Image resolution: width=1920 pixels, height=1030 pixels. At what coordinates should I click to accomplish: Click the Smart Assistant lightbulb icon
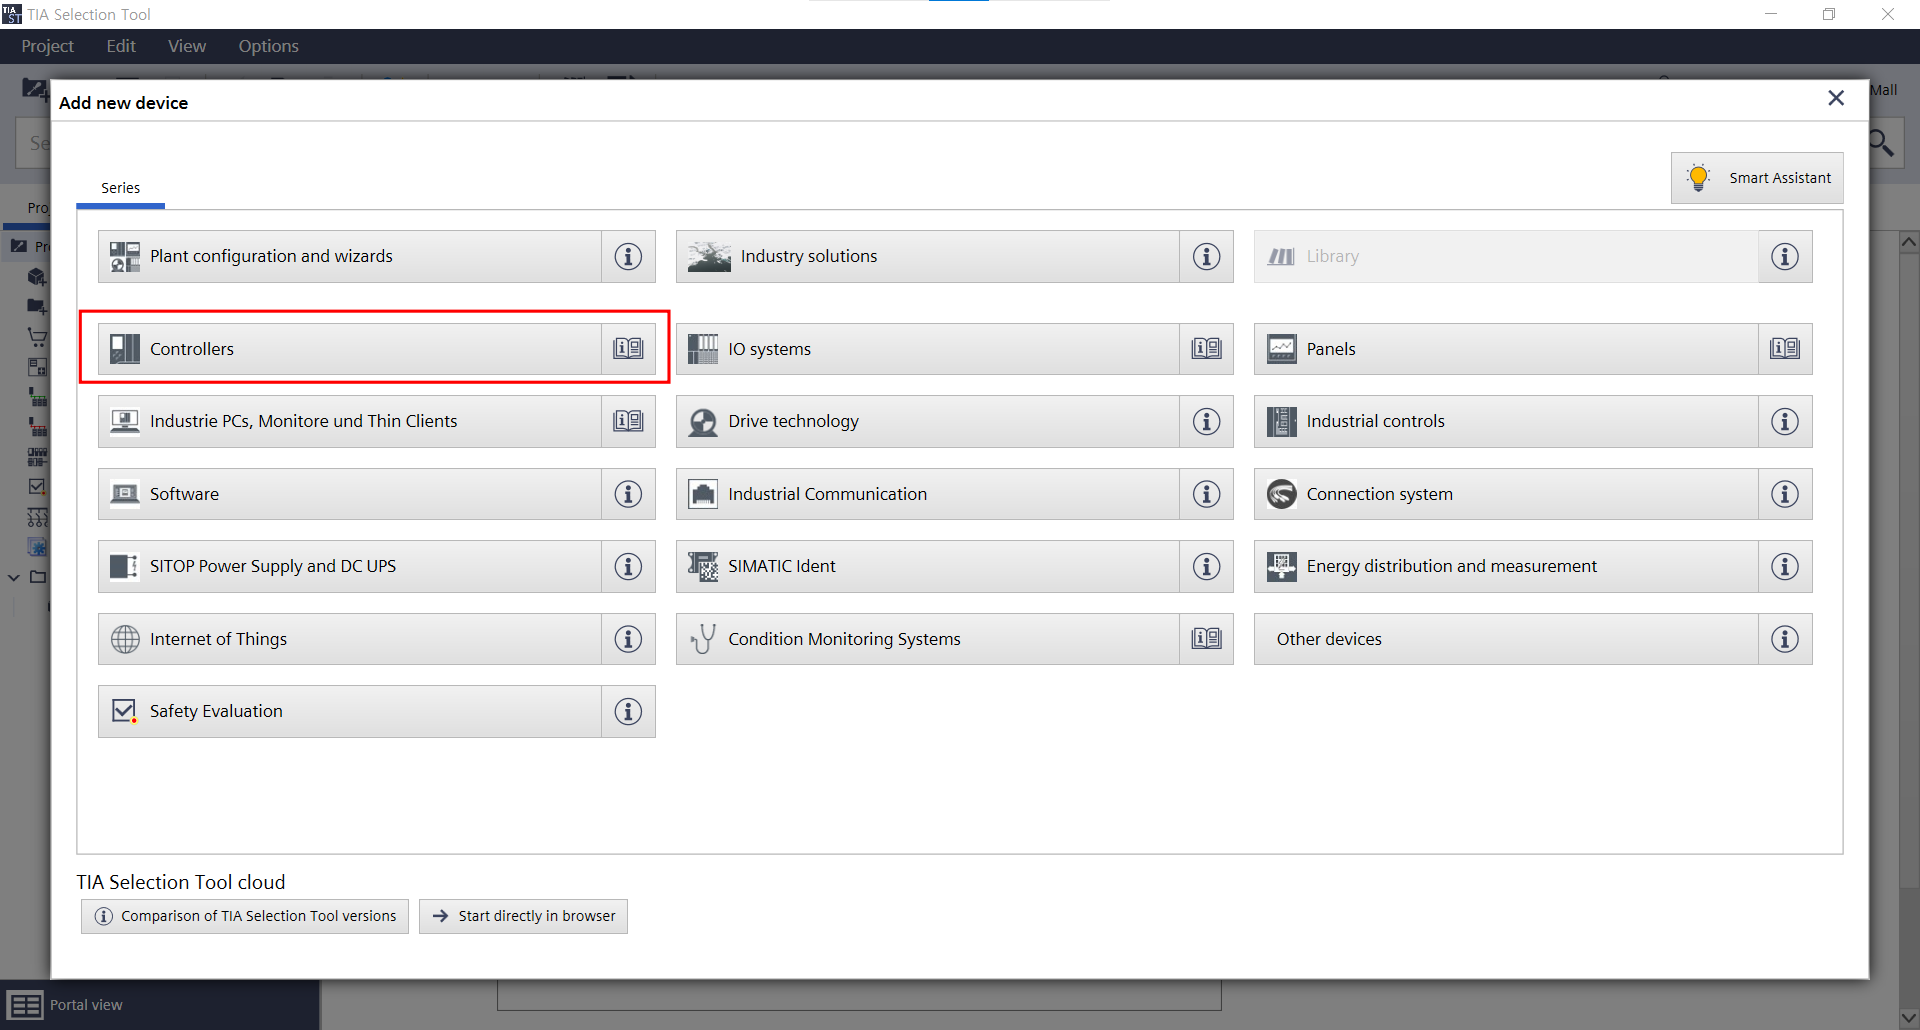1698,177
